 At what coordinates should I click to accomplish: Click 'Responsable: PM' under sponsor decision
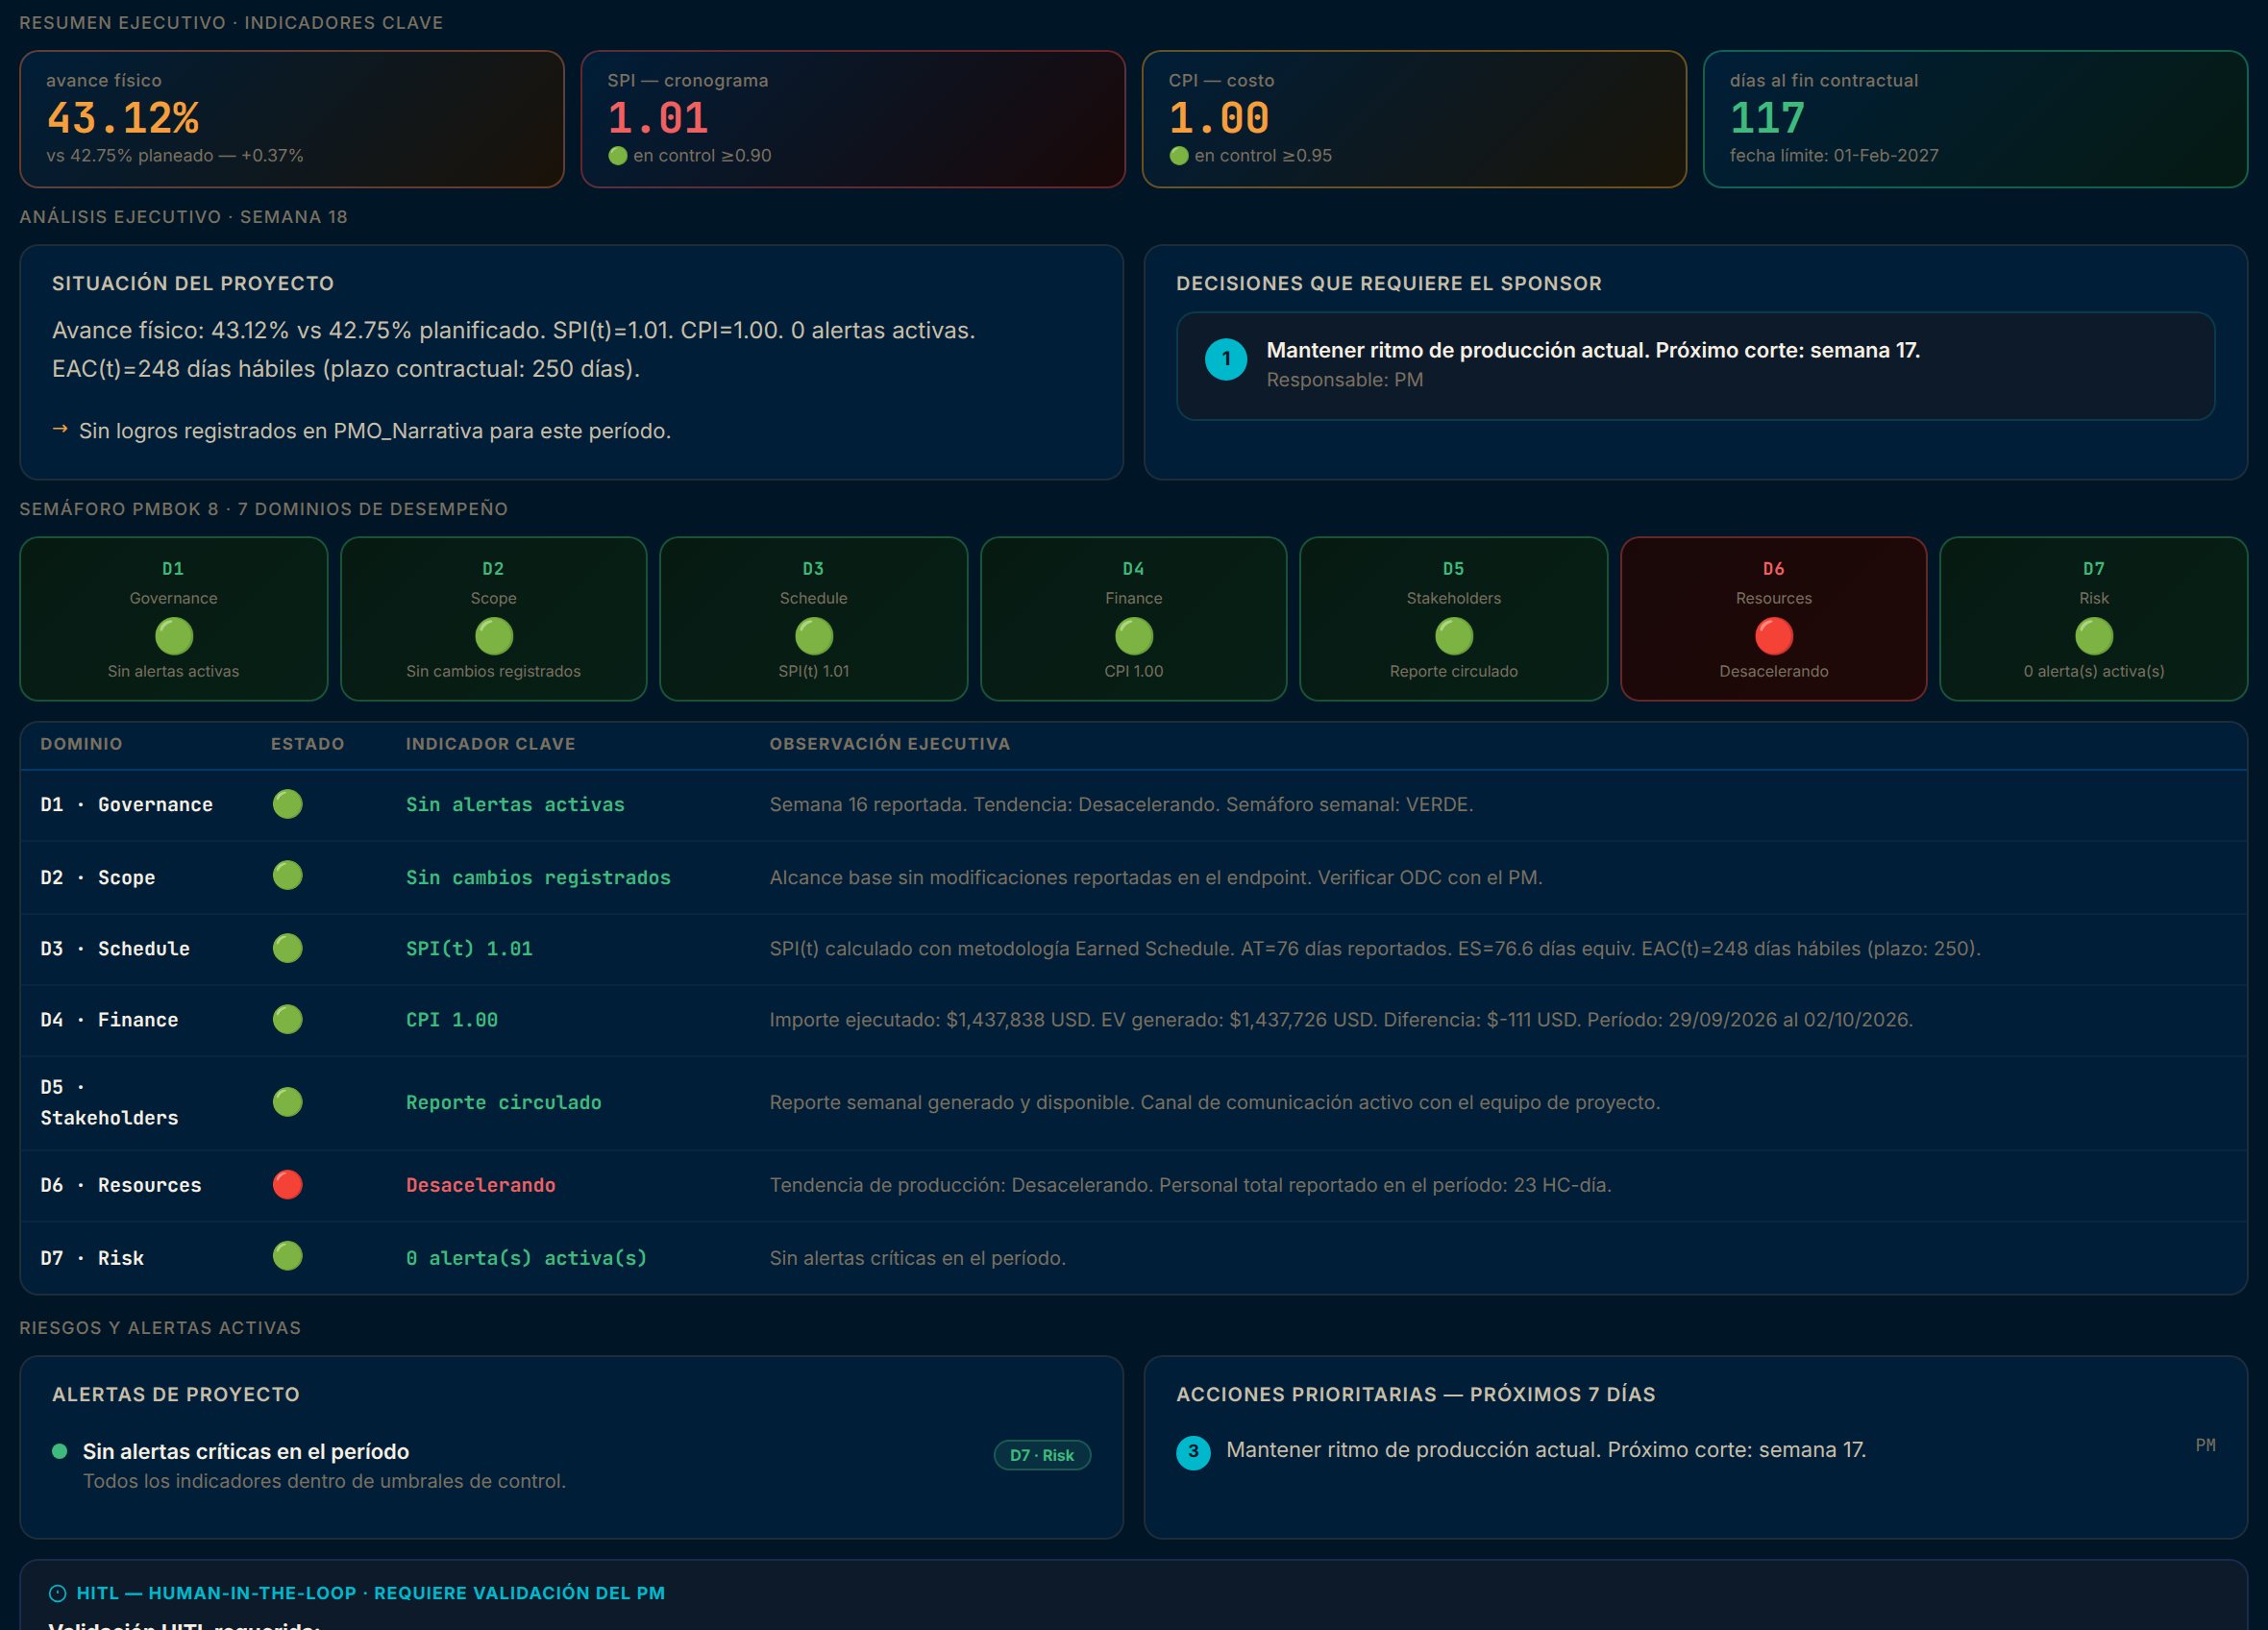tap(1344, 380)
